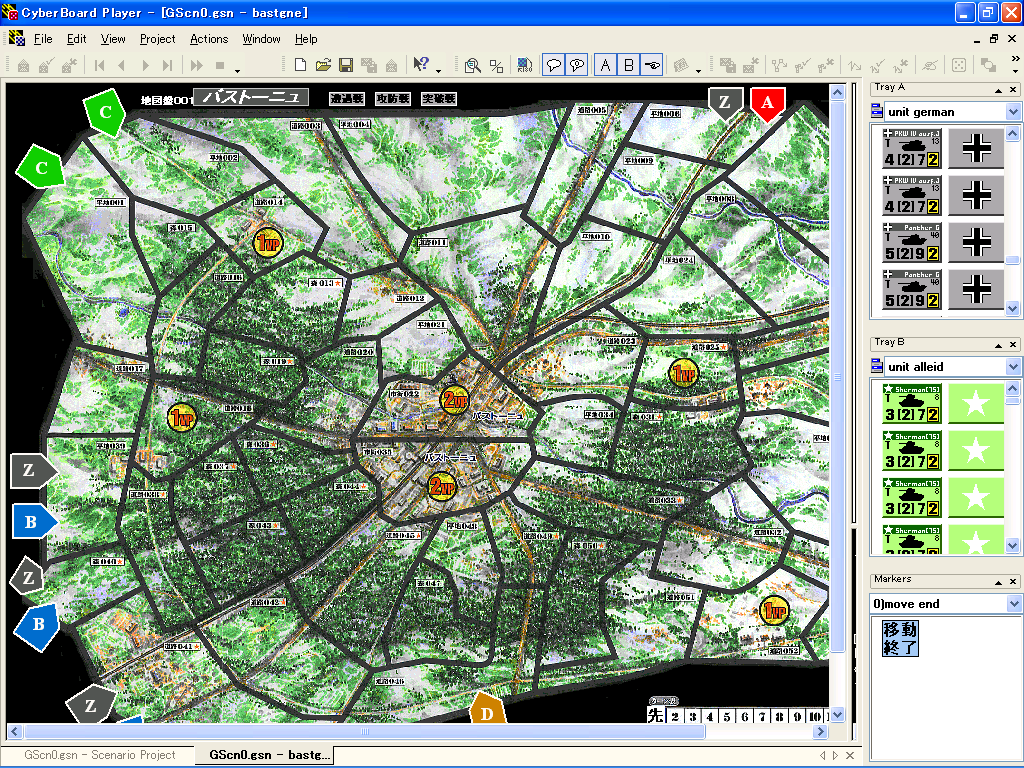Open the Actions menu
This screenshot has height=768, width=1024.
[x=209, y=39]
